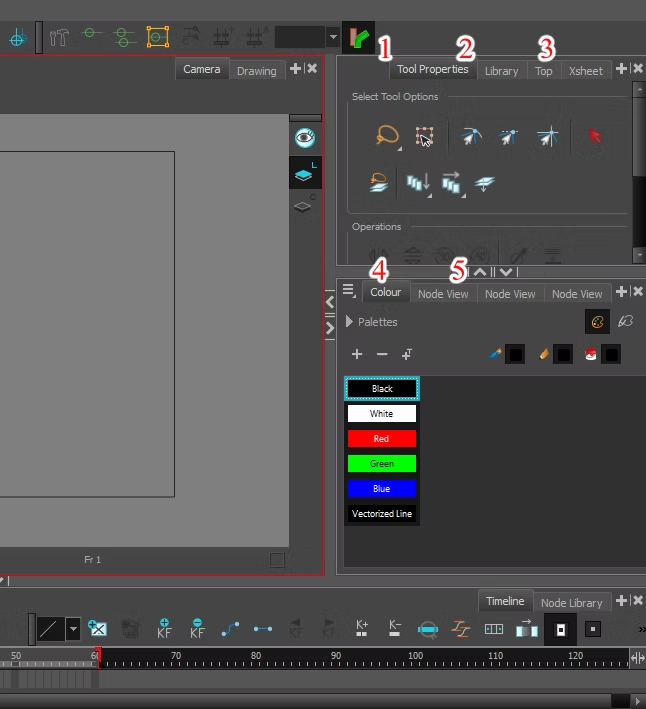Click the paintbrush colour icon
This screenshot has width=646, height=709.
point(495,354)
